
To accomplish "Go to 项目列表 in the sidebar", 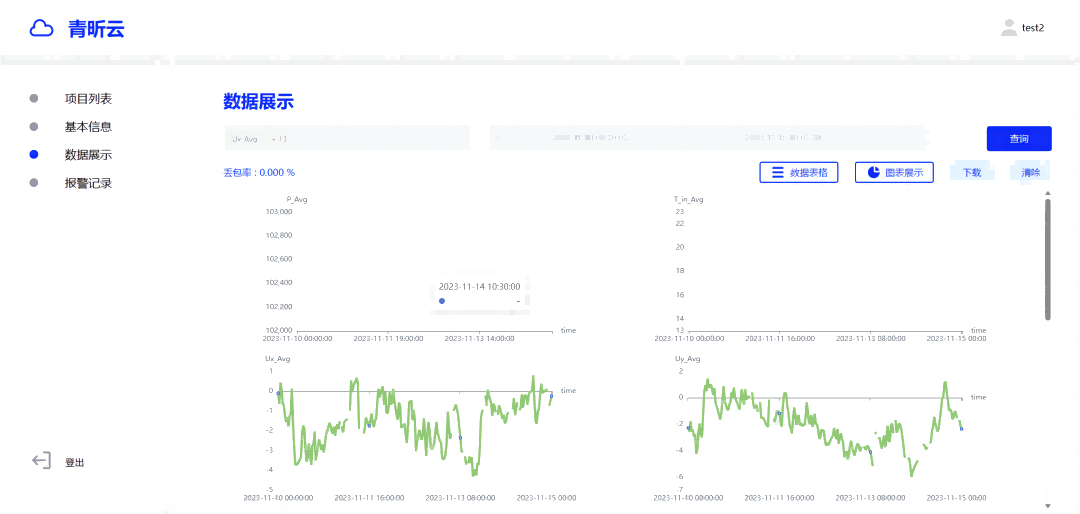I will [88, 99].
